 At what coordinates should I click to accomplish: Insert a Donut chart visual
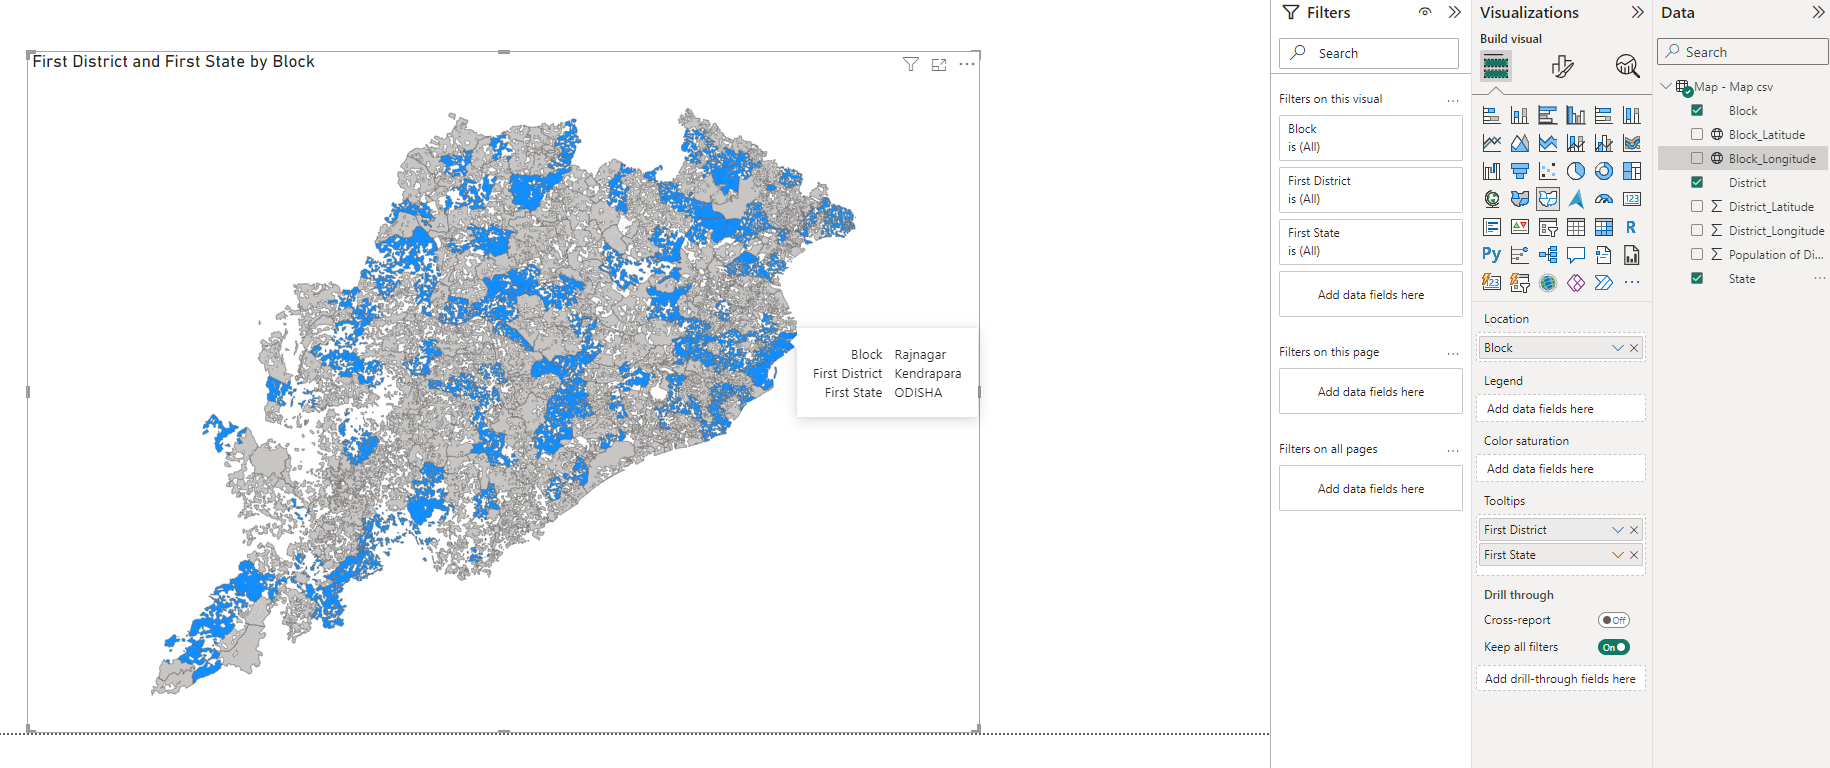pos(1604,171)
